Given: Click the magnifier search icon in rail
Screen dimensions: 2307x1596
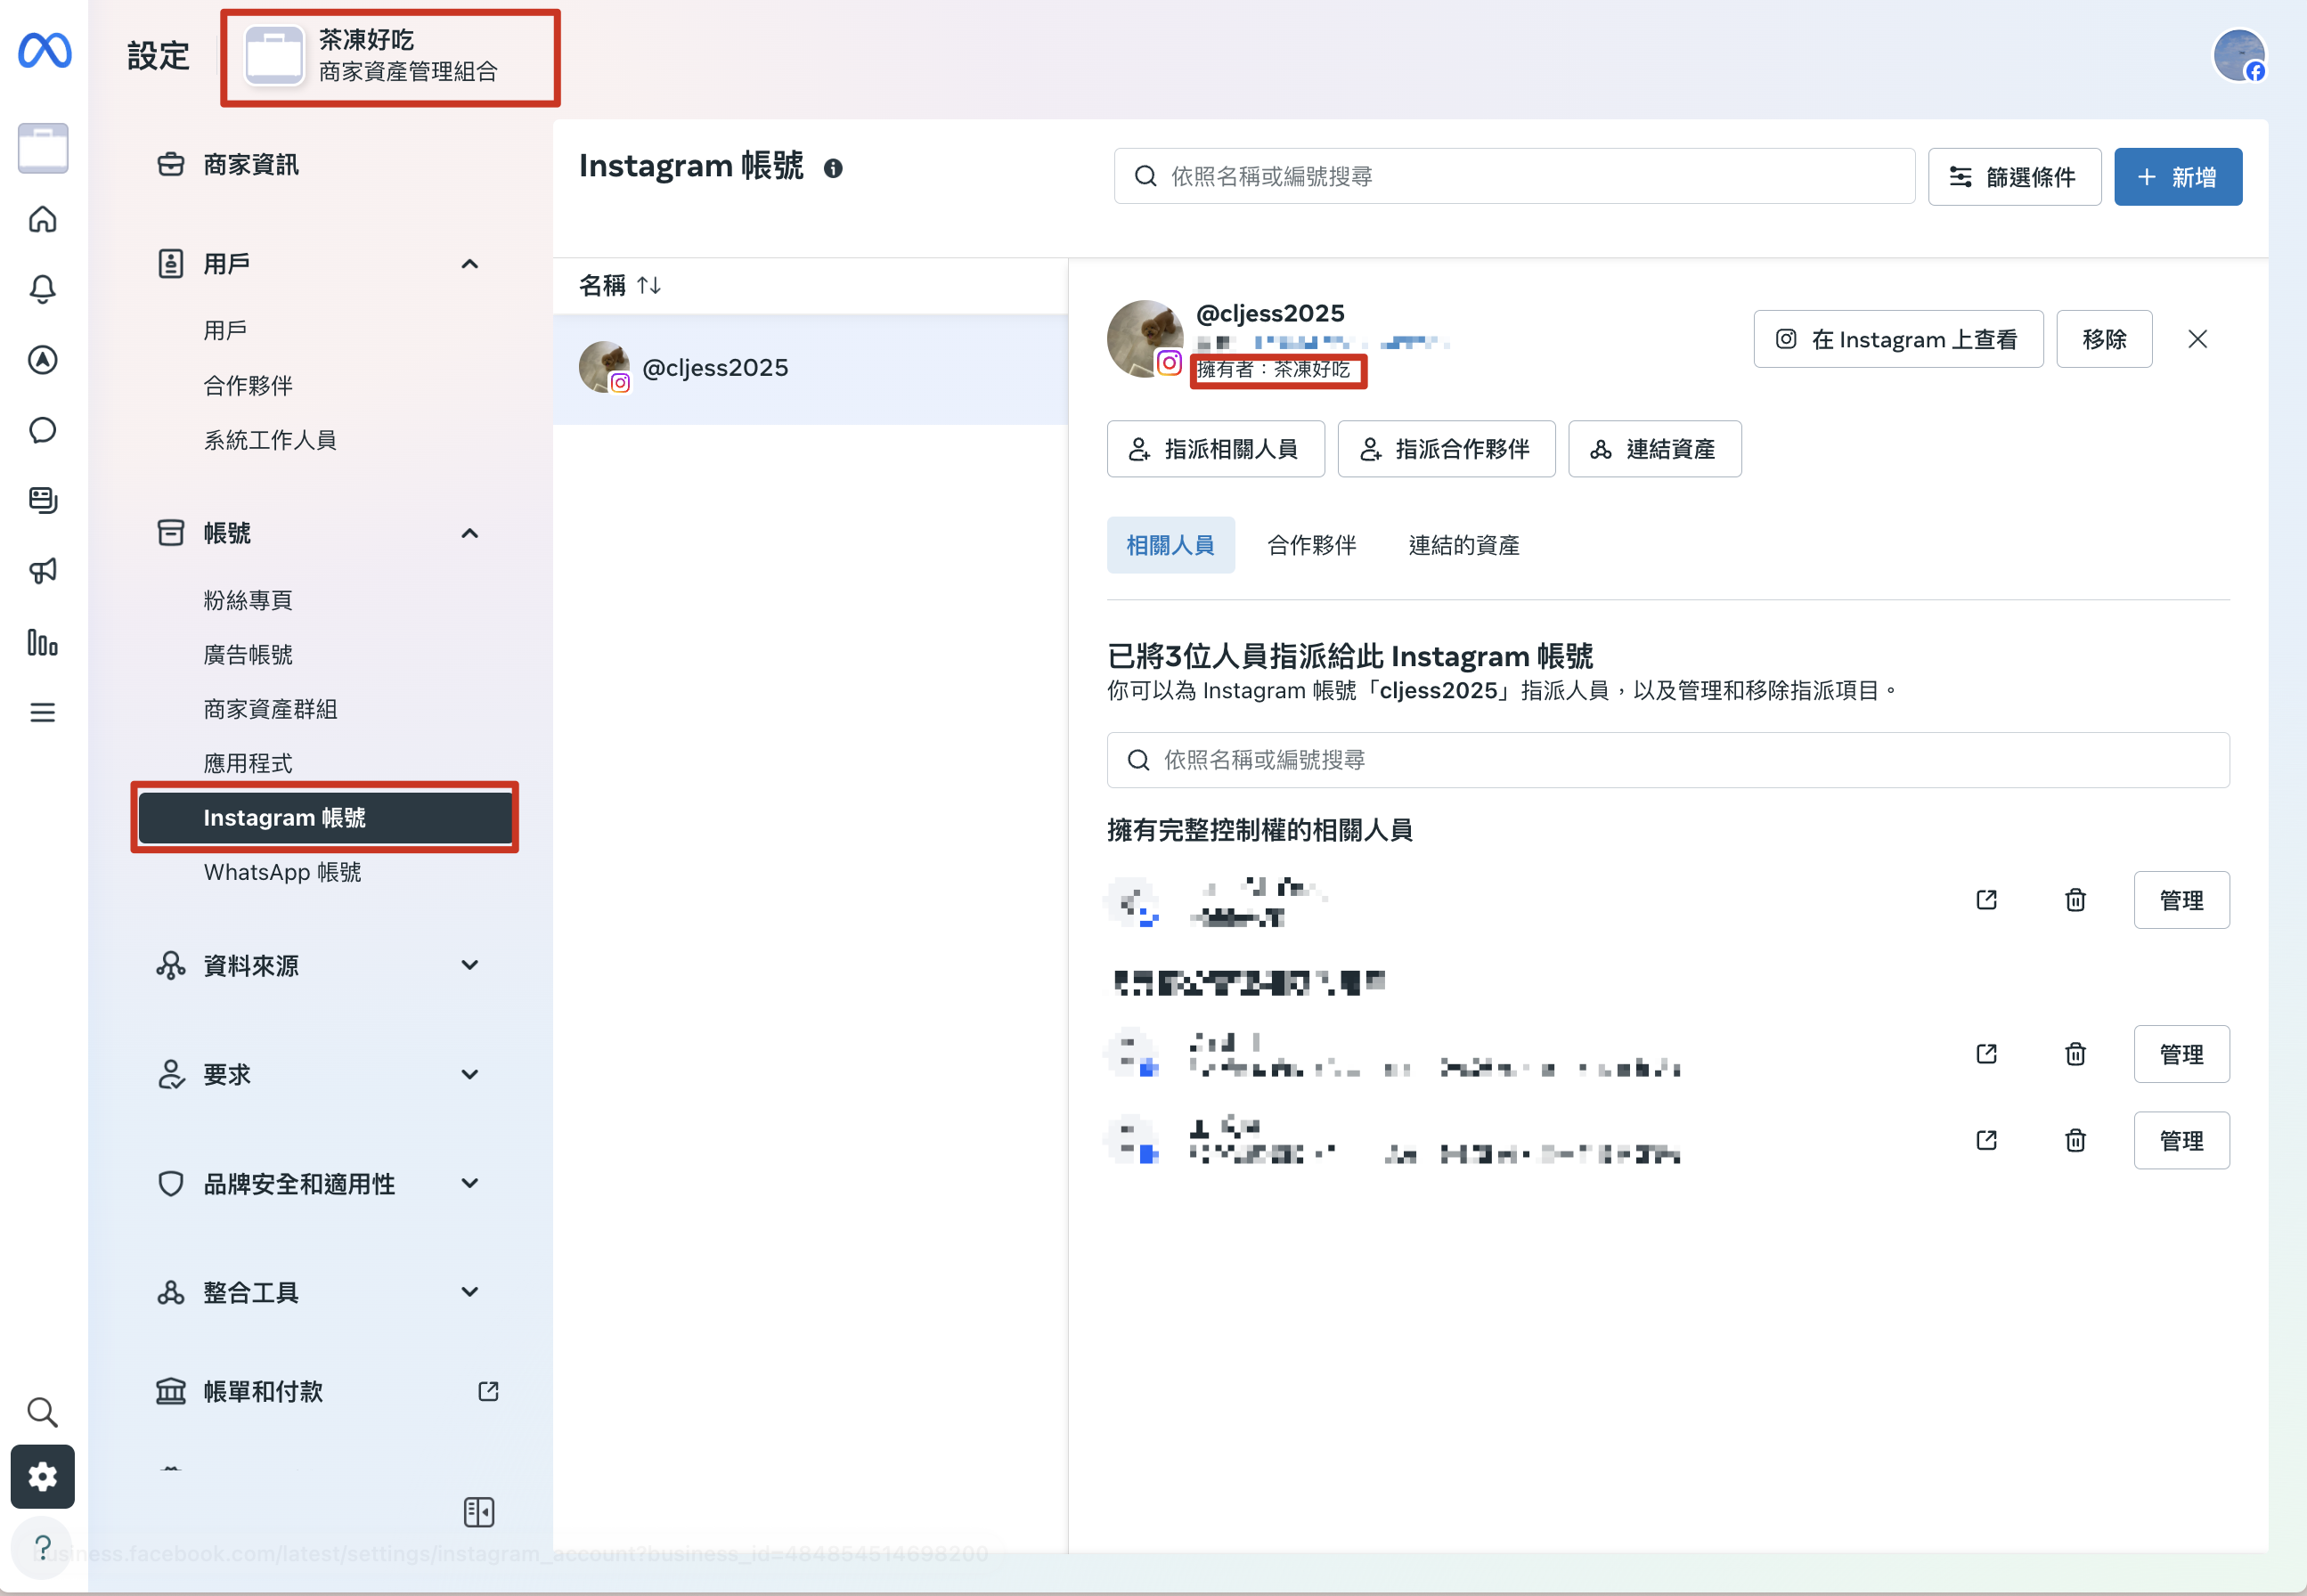Looking at the screenshot, I should (x=42, y=1412).
